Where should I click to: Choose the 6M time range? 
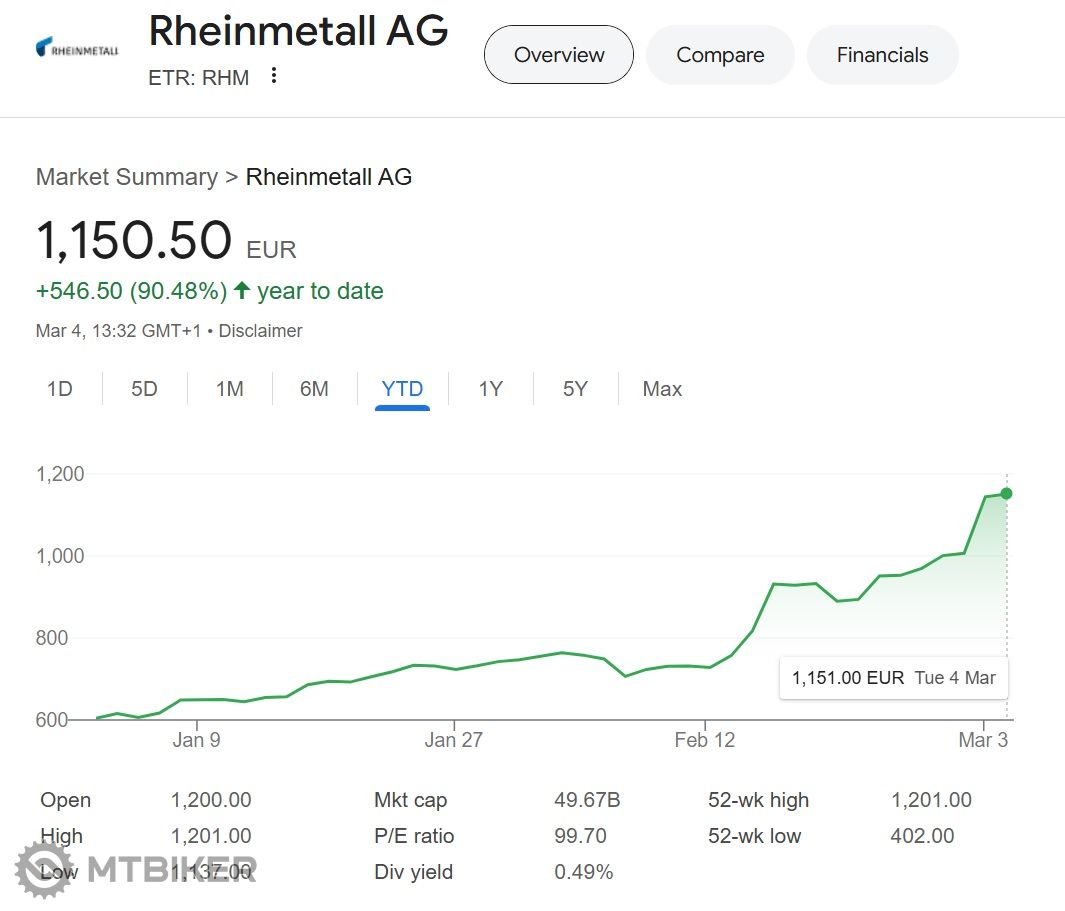[x=314, y=389]
